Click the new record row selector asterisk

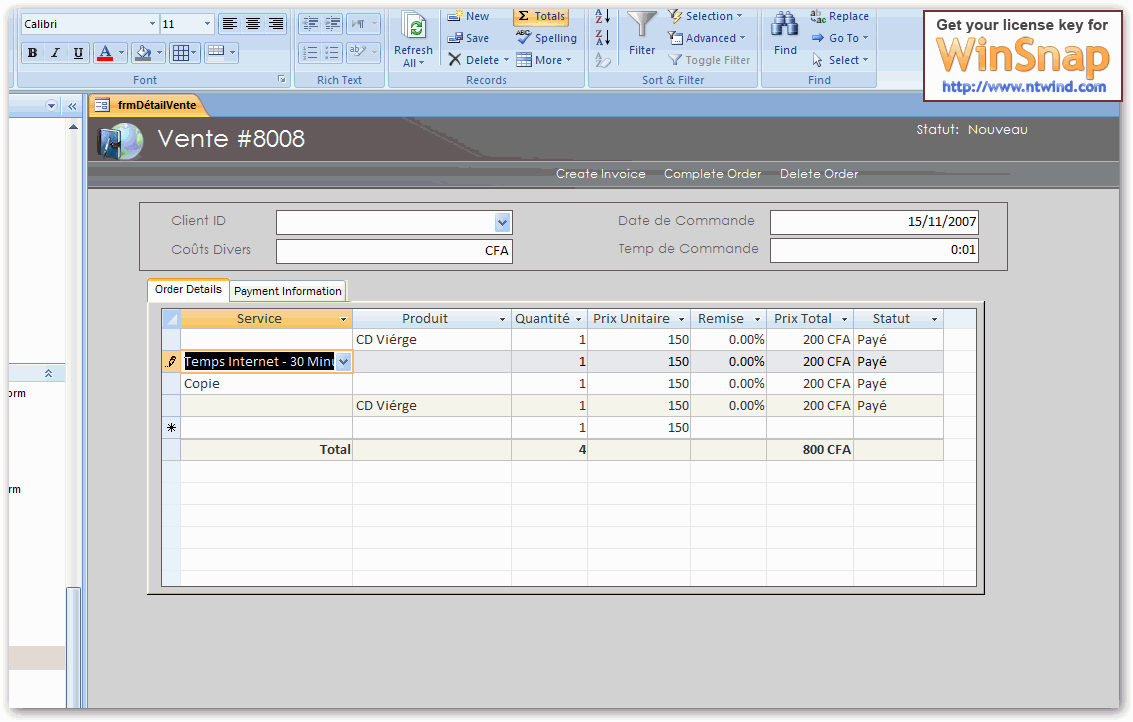click(x=171, y=428)
